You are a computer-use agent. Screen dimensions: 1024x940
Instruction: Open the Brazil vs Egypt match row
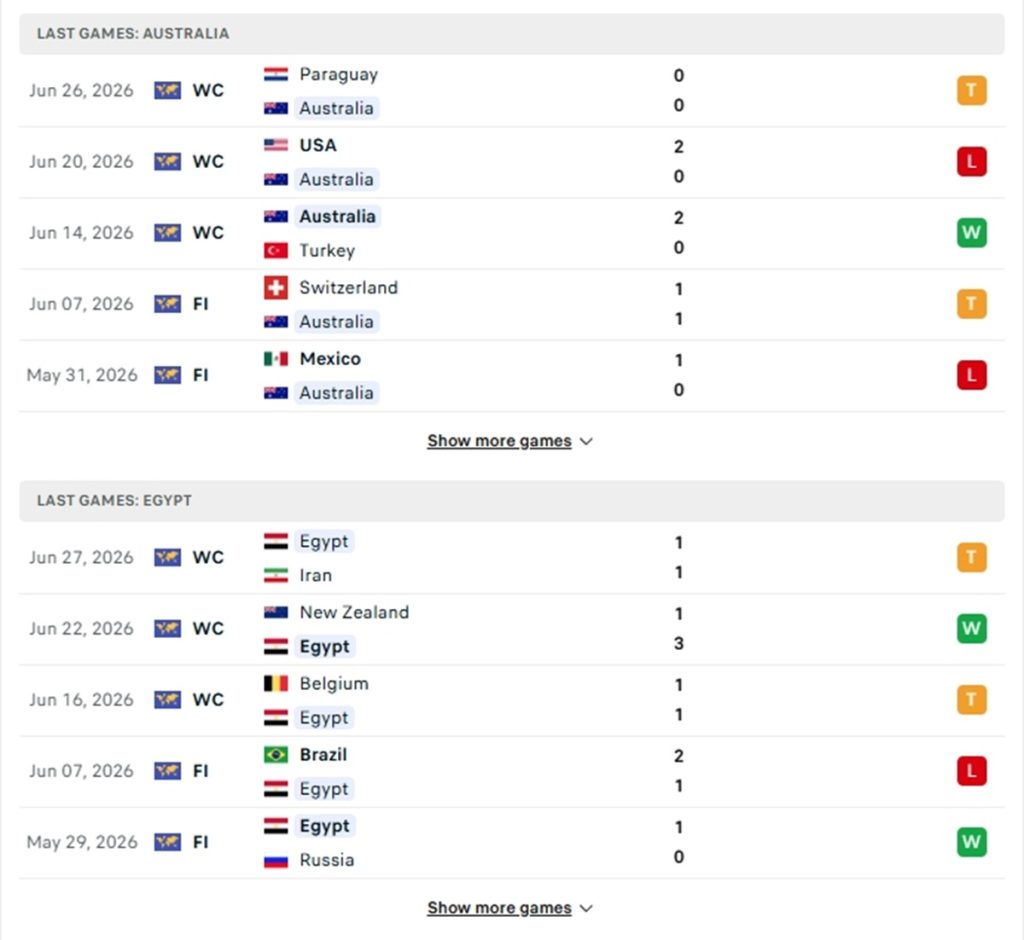click(x=512, y=771)
